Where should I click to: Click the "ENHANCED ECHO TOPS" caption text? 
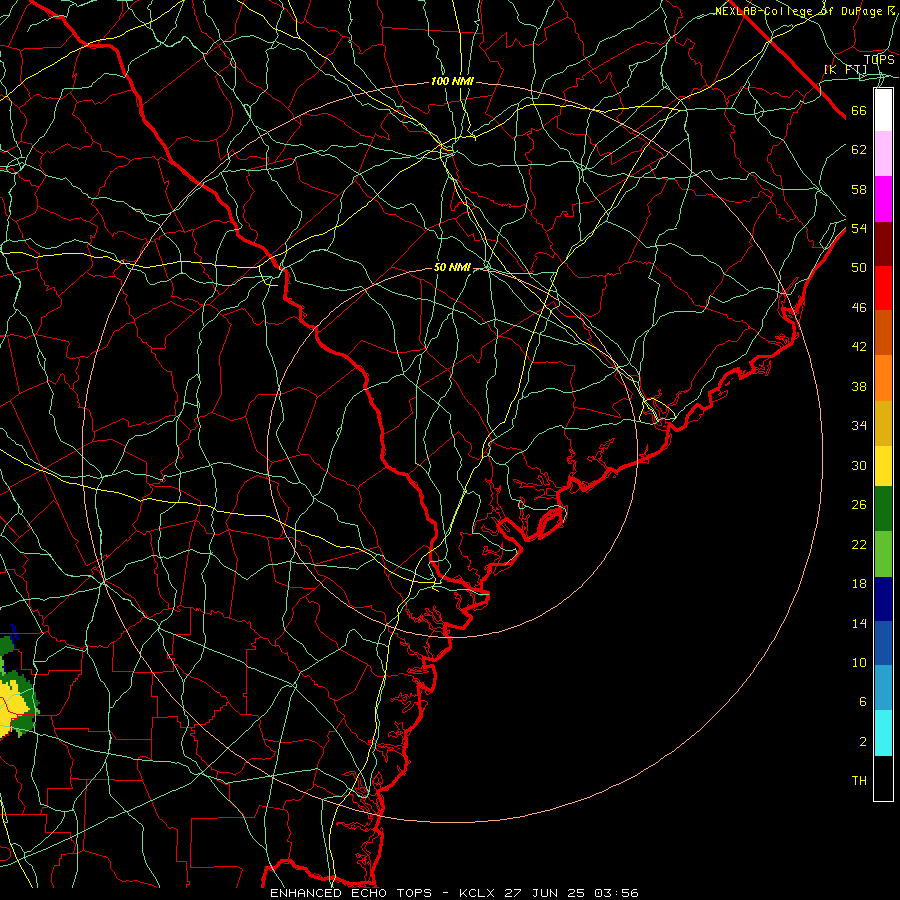click(351, 893)
